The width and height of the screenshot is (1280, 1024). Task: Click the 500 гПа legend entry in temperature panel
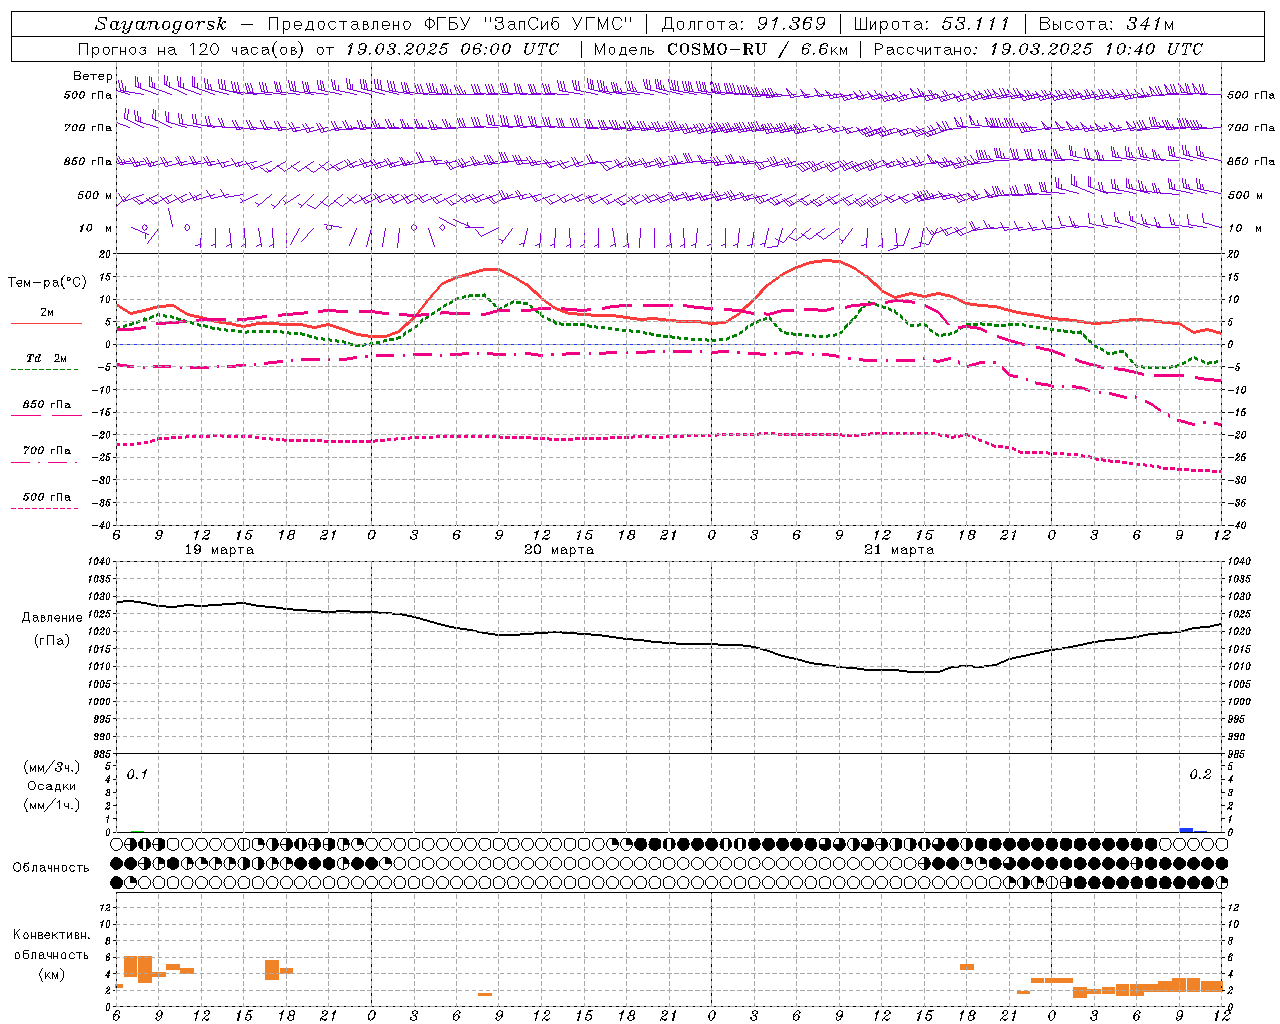[x=47, y=497]
